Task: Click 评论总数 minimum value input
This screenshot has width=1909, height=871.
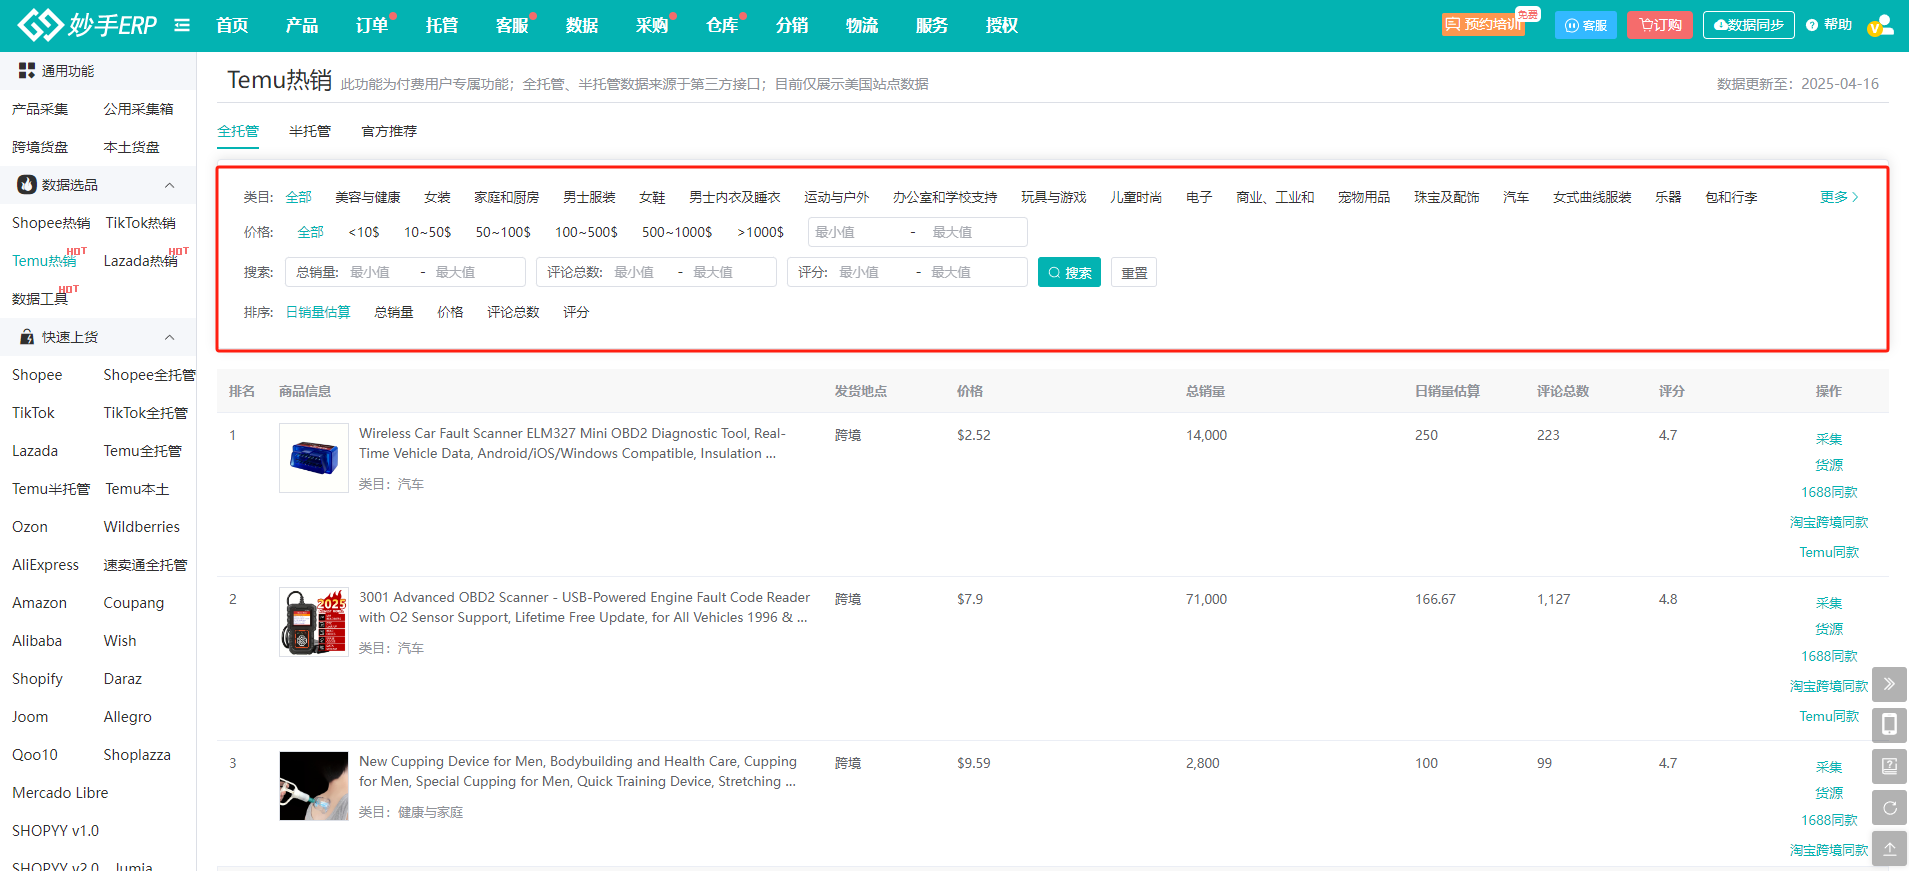Action: [x=640, y=272]
